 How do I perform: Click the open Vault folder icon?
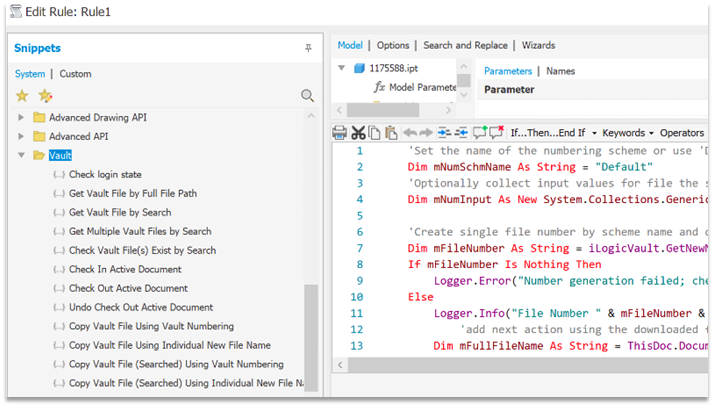tap(39, 155)
